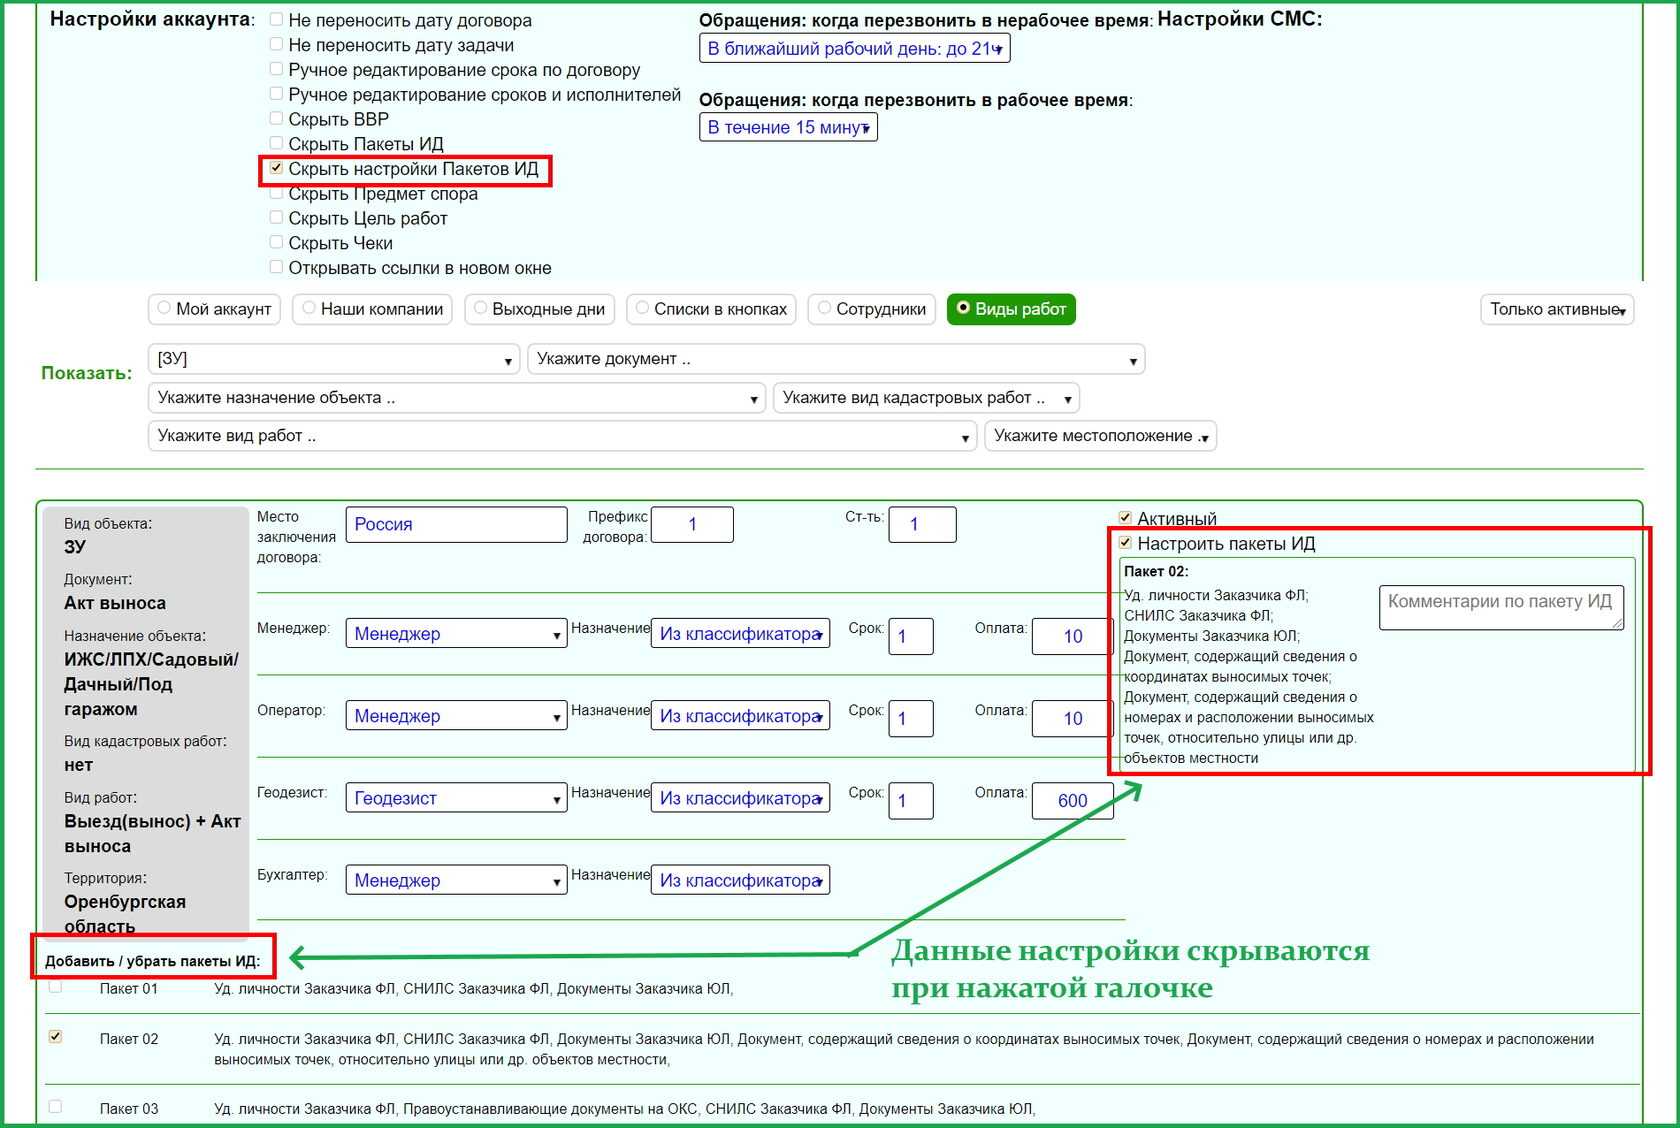Open the Менеджер row role dropdown
Viewport: 1680px width, 1128px height.
(456, 634)
